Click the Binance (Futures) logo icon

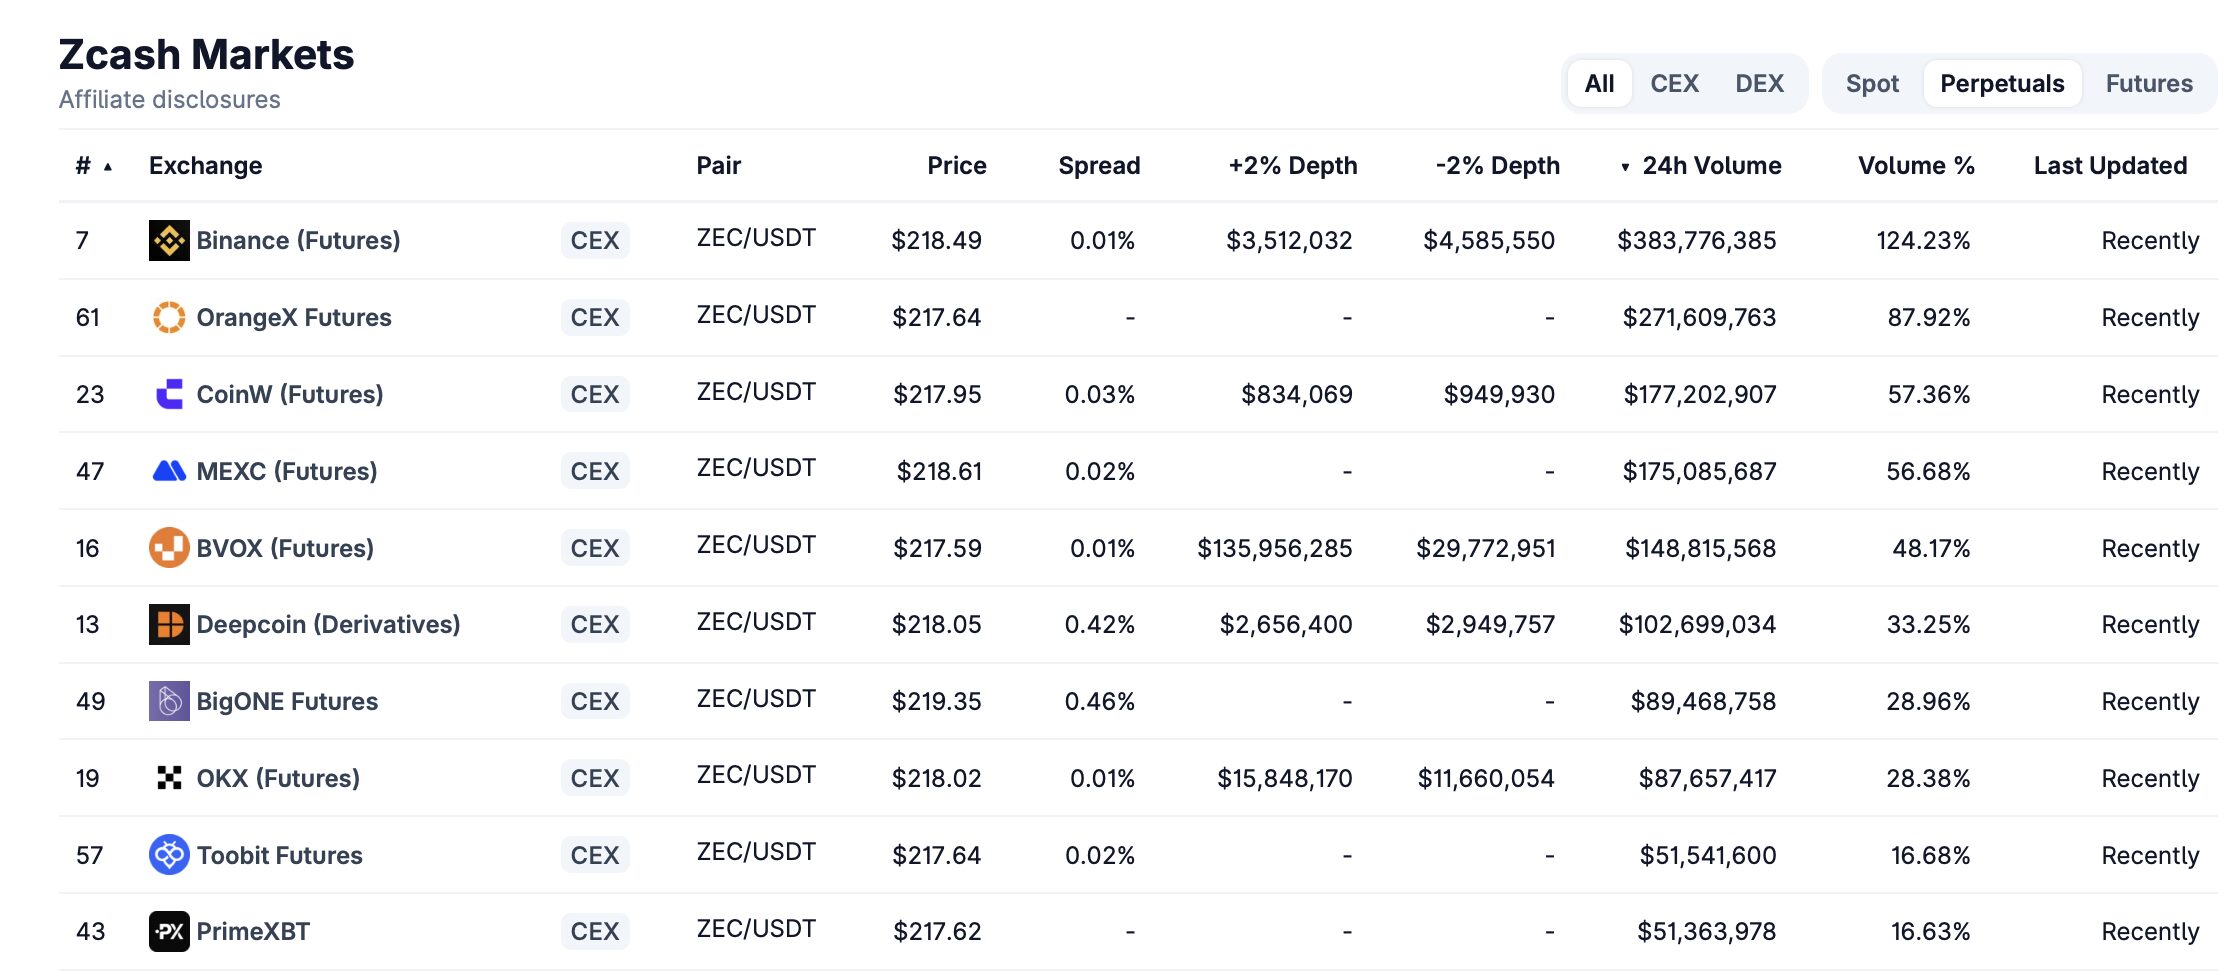pos(169,240)
